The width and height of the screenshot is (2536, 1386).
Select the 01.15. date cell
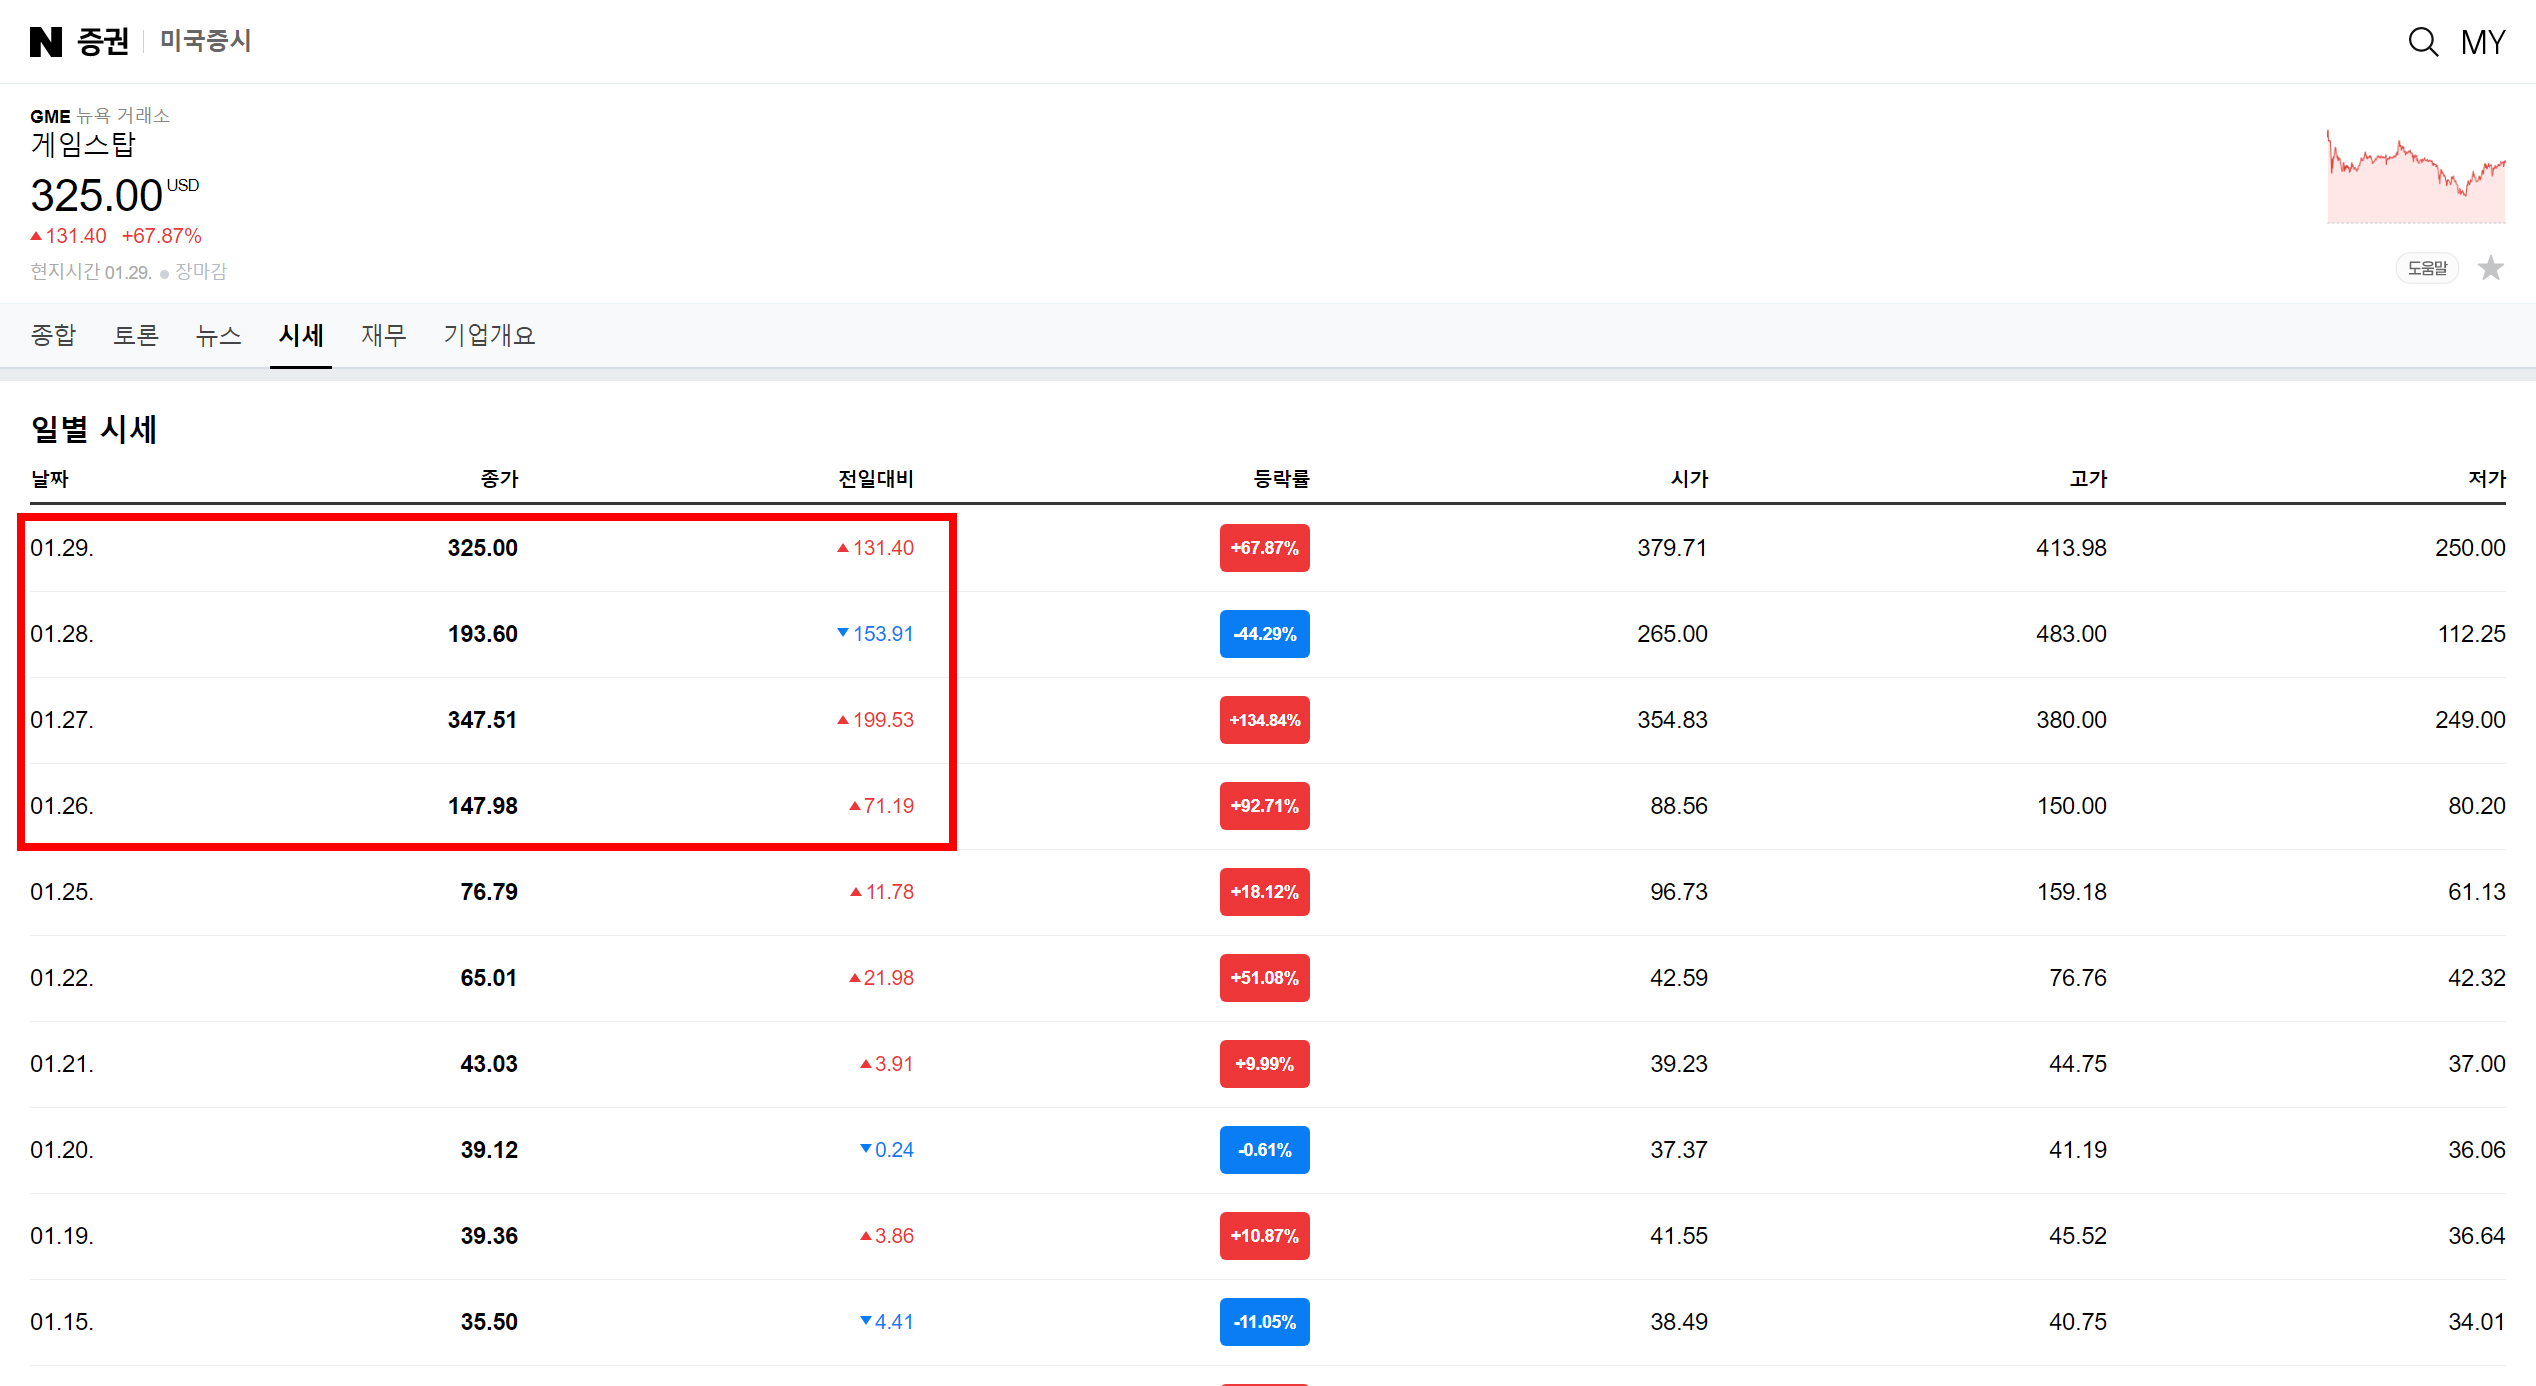click(x=62, y=1322)
